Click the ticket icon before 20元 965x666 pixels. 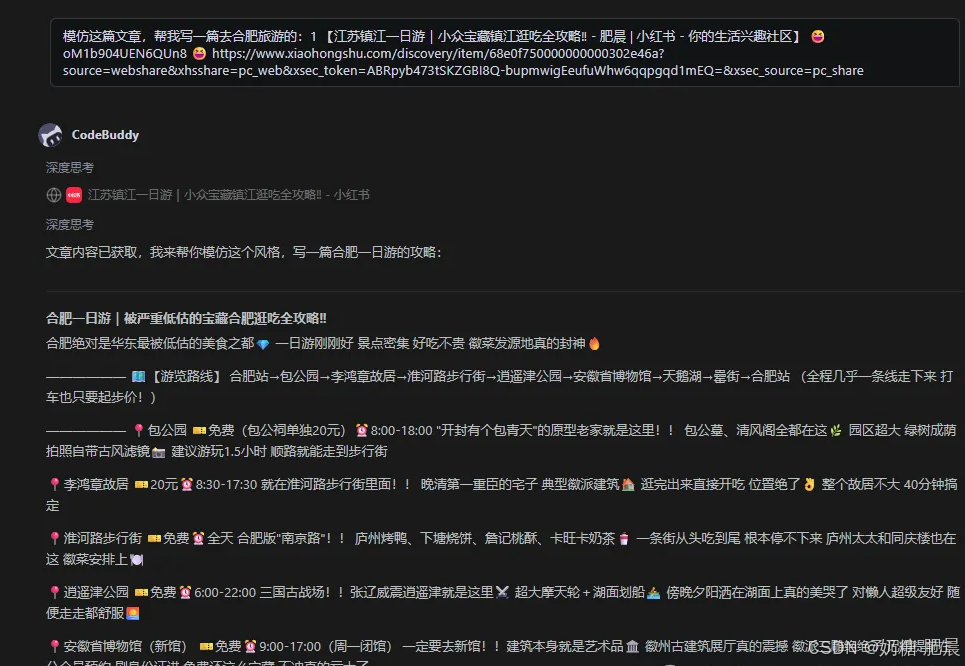pos(142,484)
